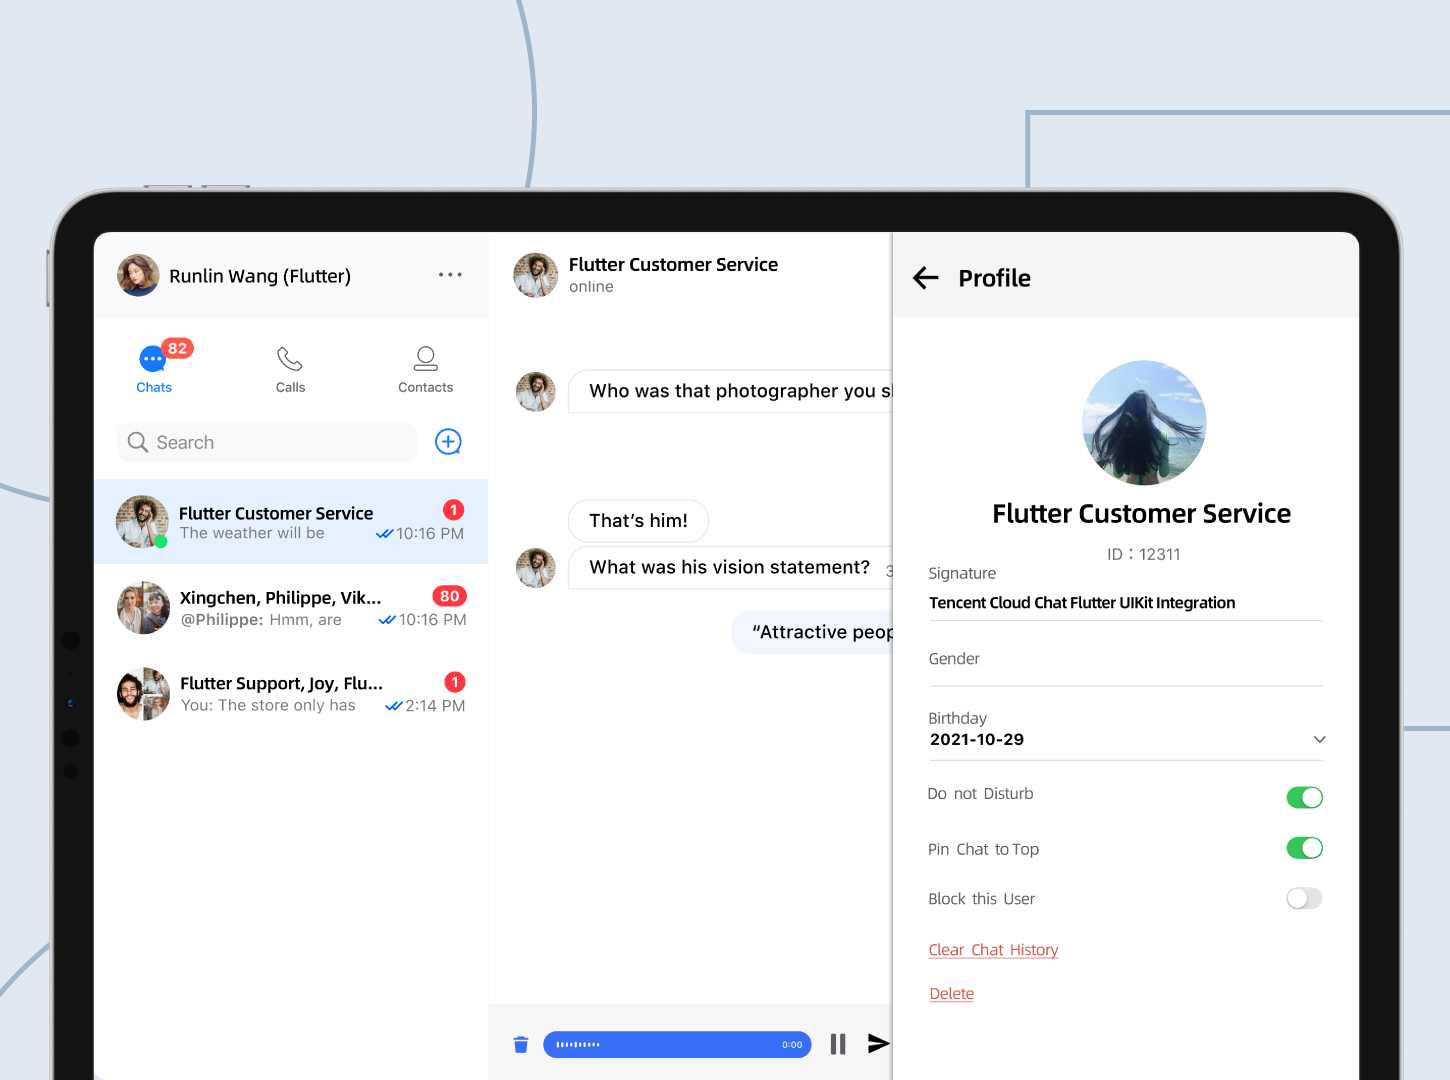This screenshot has width=1450, height=1080.
Task: Turn off Pin Chat to Top
Action: pyautogui.click(x=1304, y=847)
